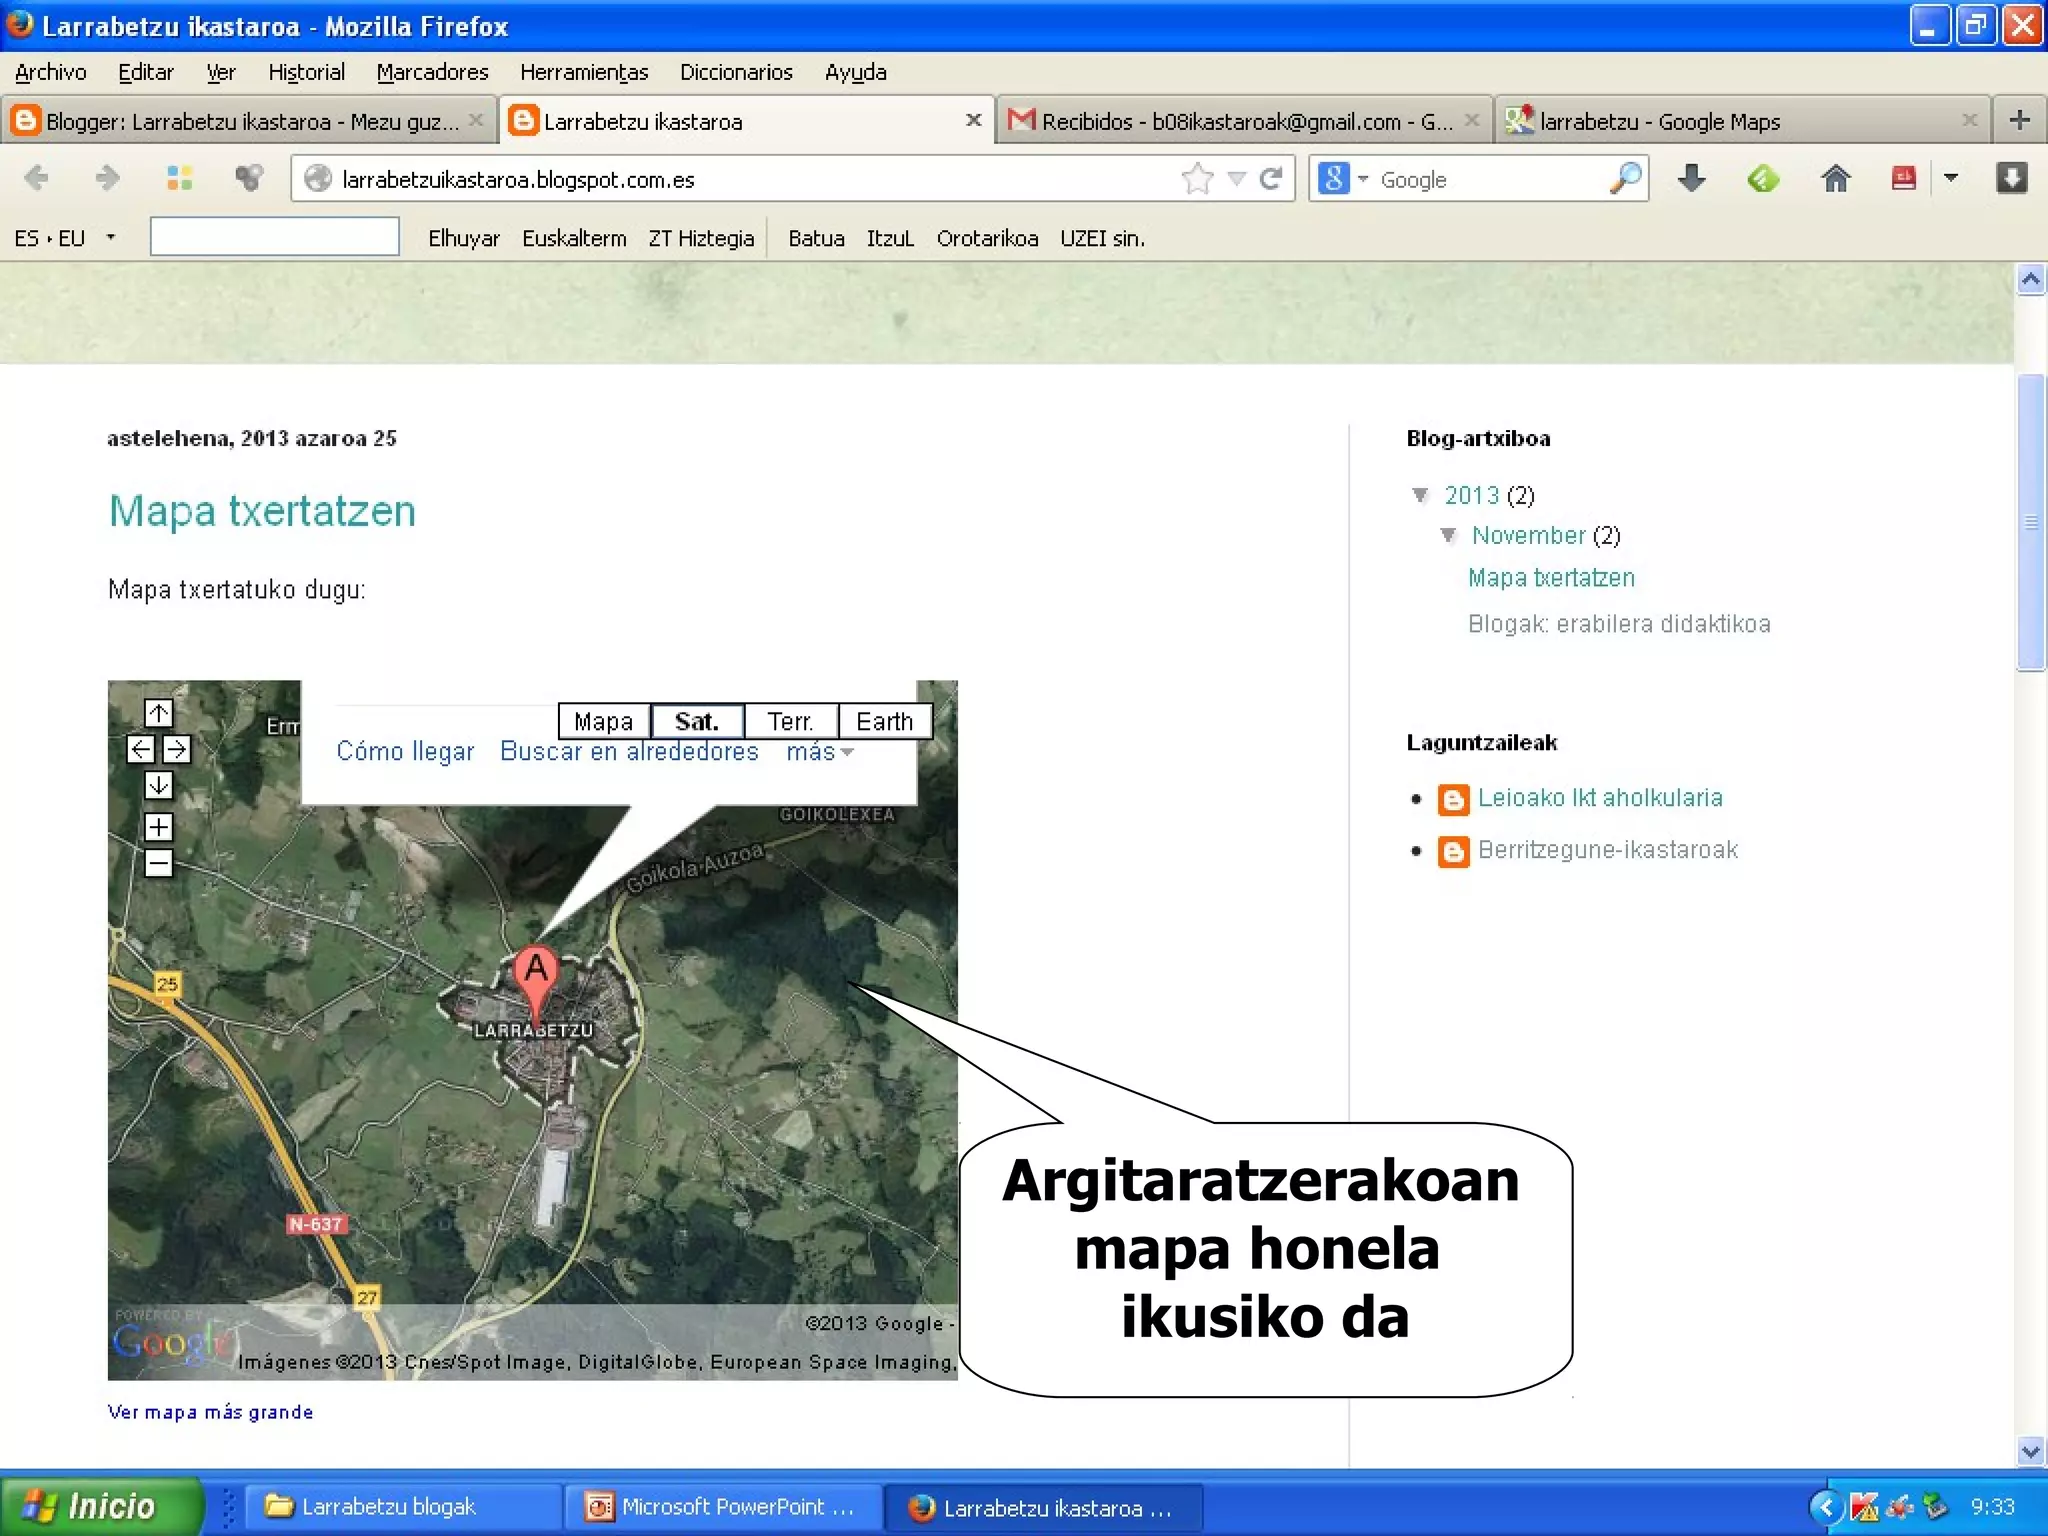Open the downloads arrow icon

click(1691, 179)
